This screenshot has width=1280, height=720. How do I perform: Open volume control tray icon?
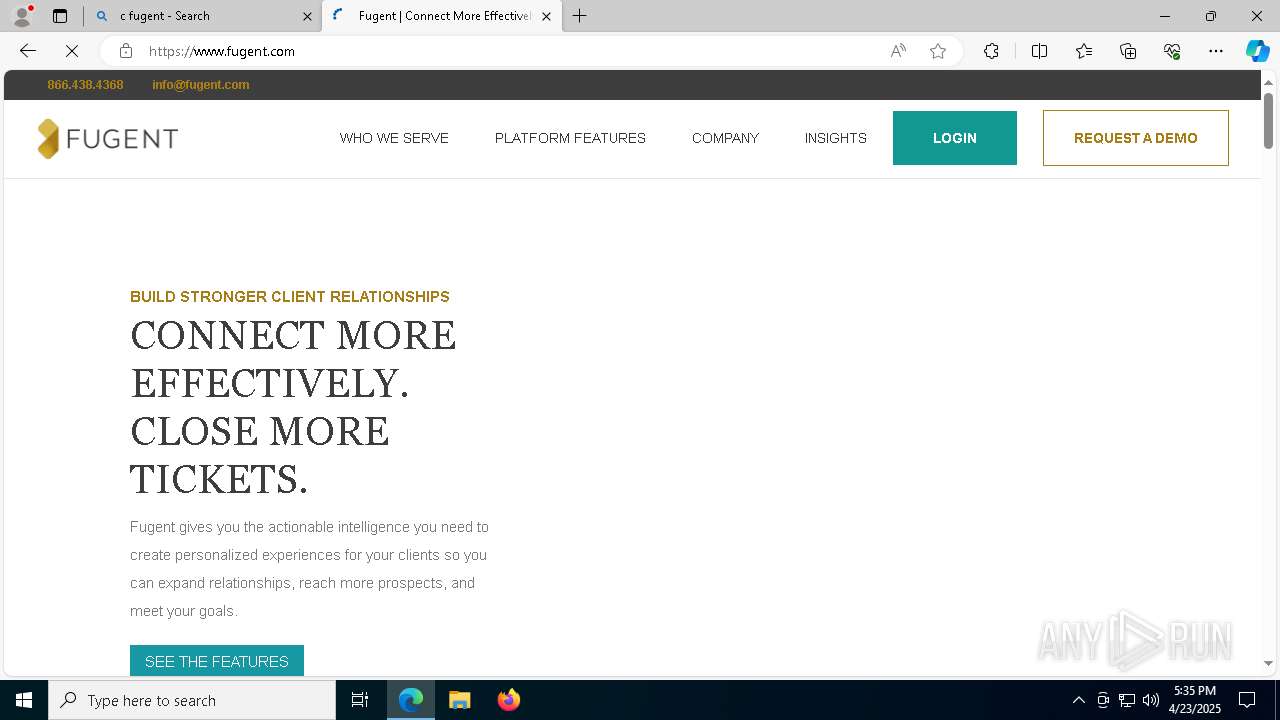[1151, 700]
